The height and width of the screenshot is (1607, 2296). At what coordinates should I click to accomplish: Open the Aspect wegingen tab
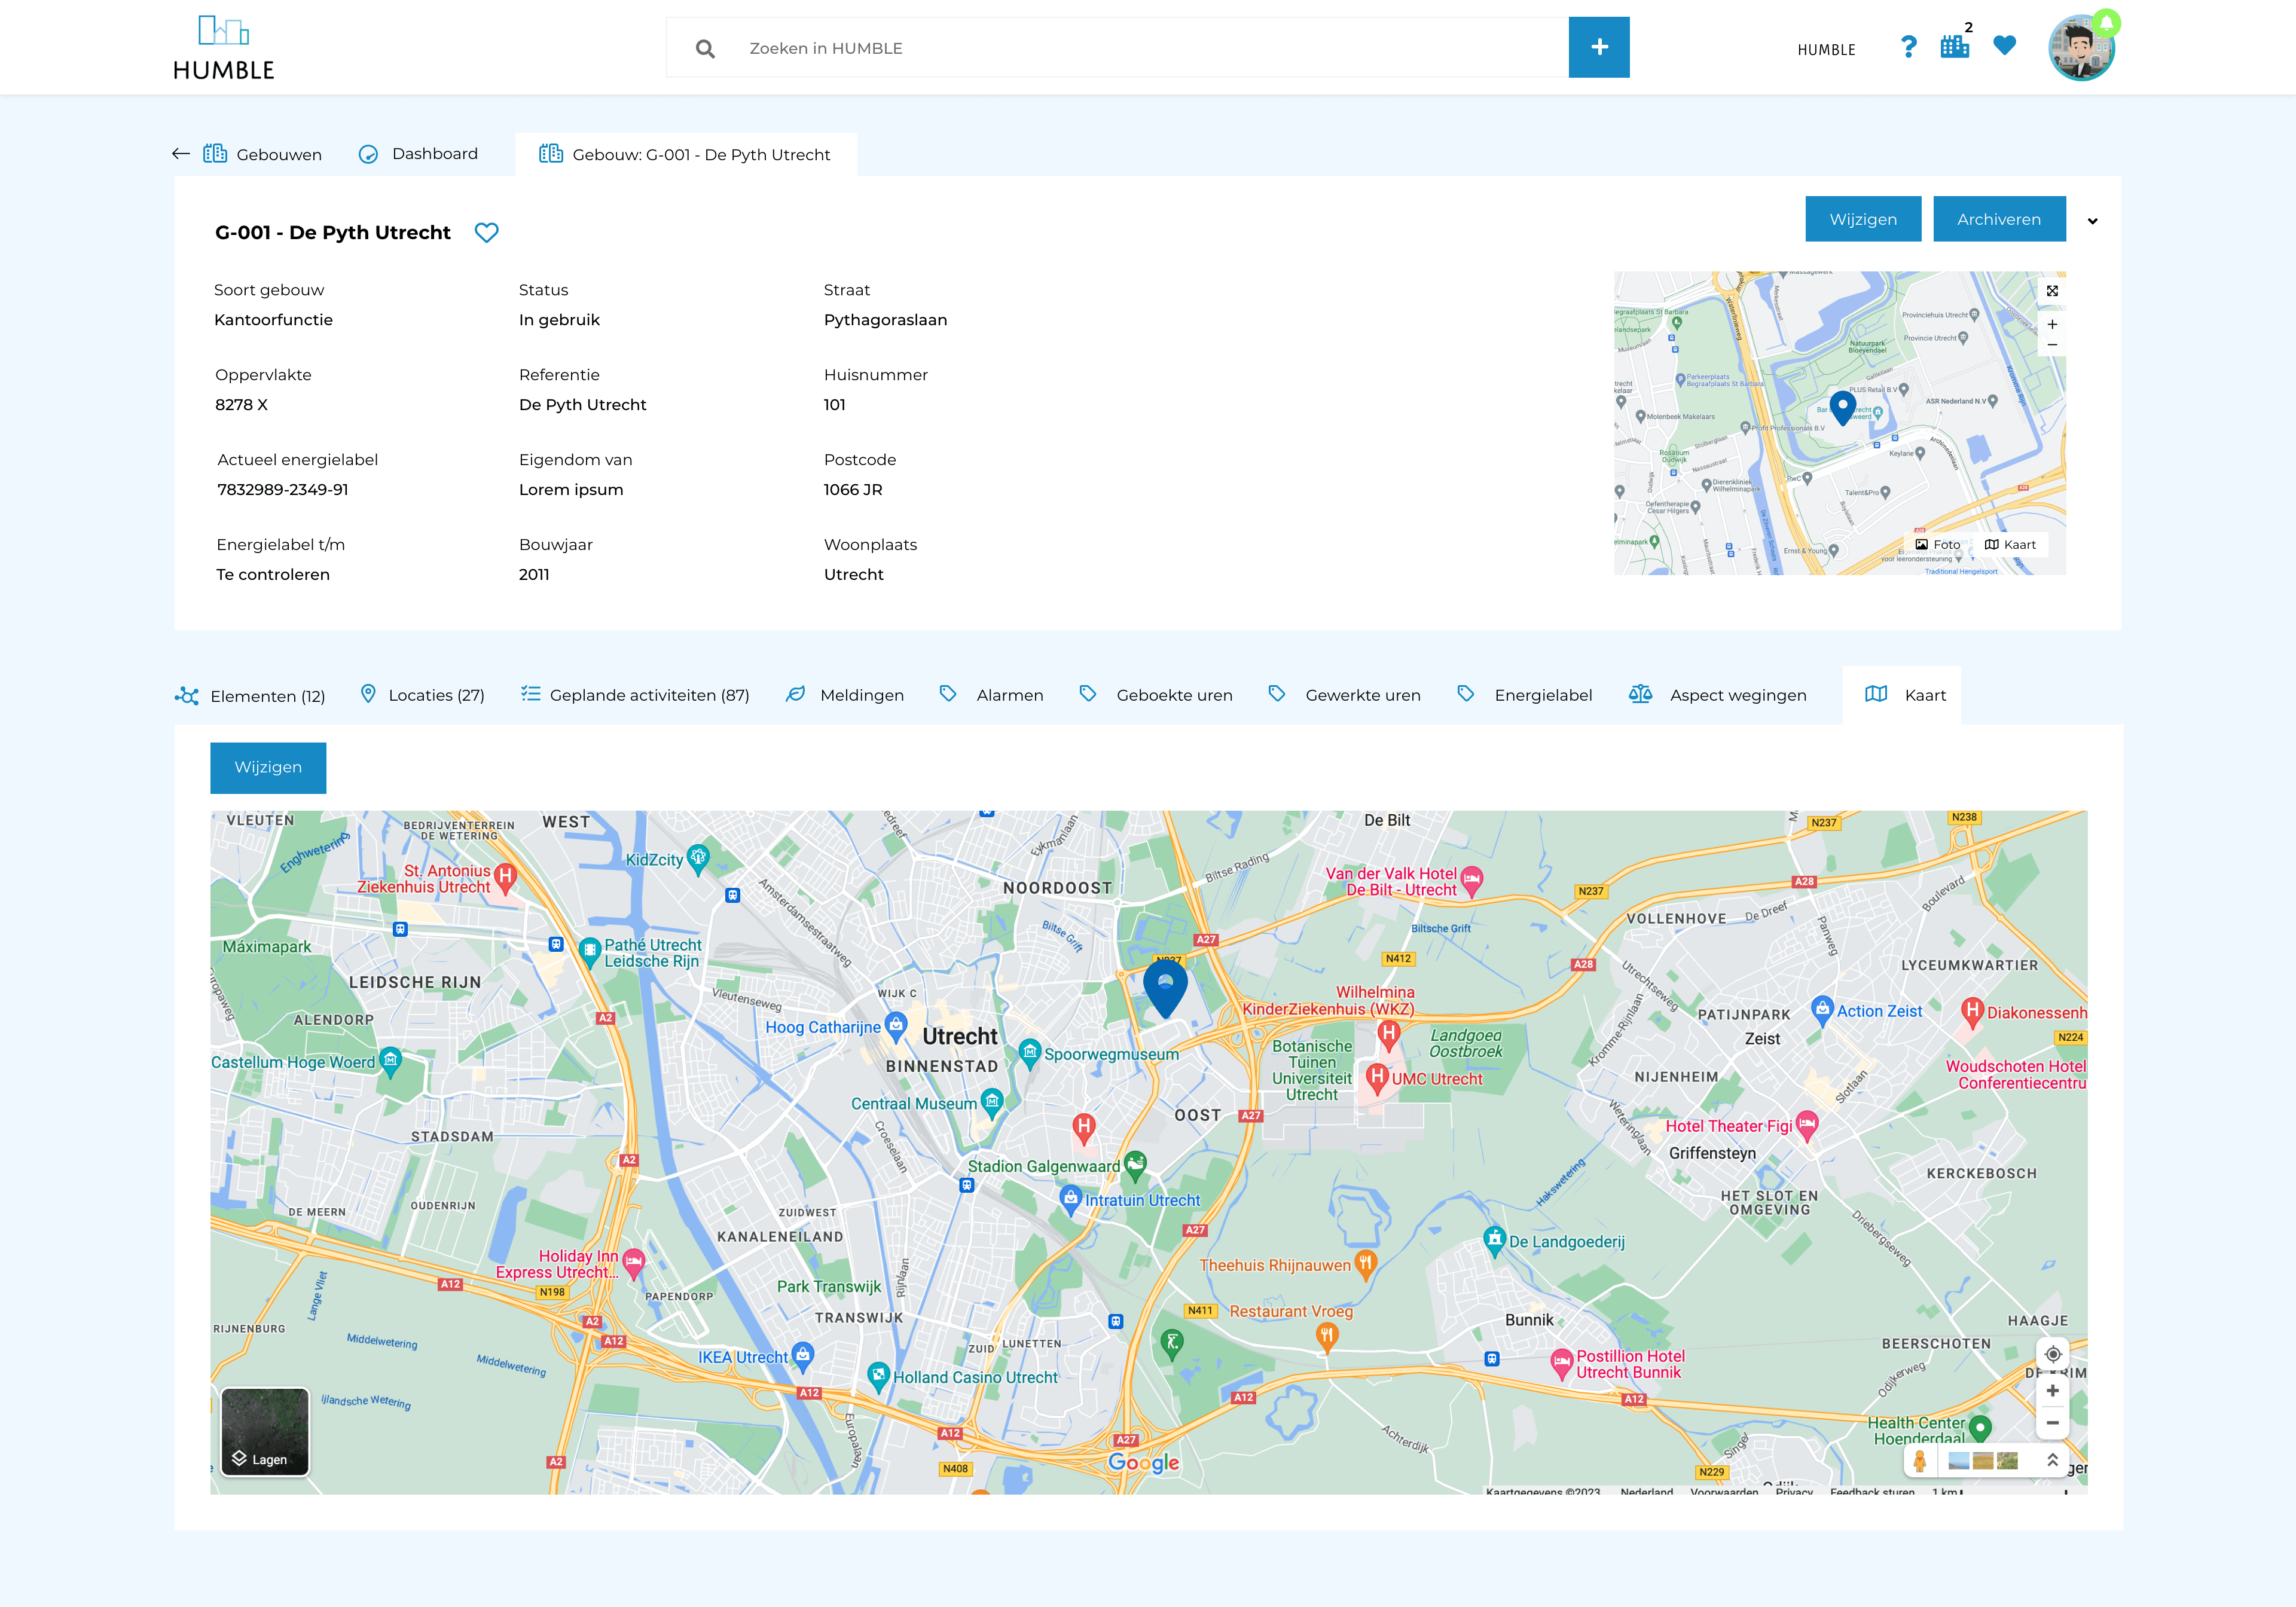1717,694
